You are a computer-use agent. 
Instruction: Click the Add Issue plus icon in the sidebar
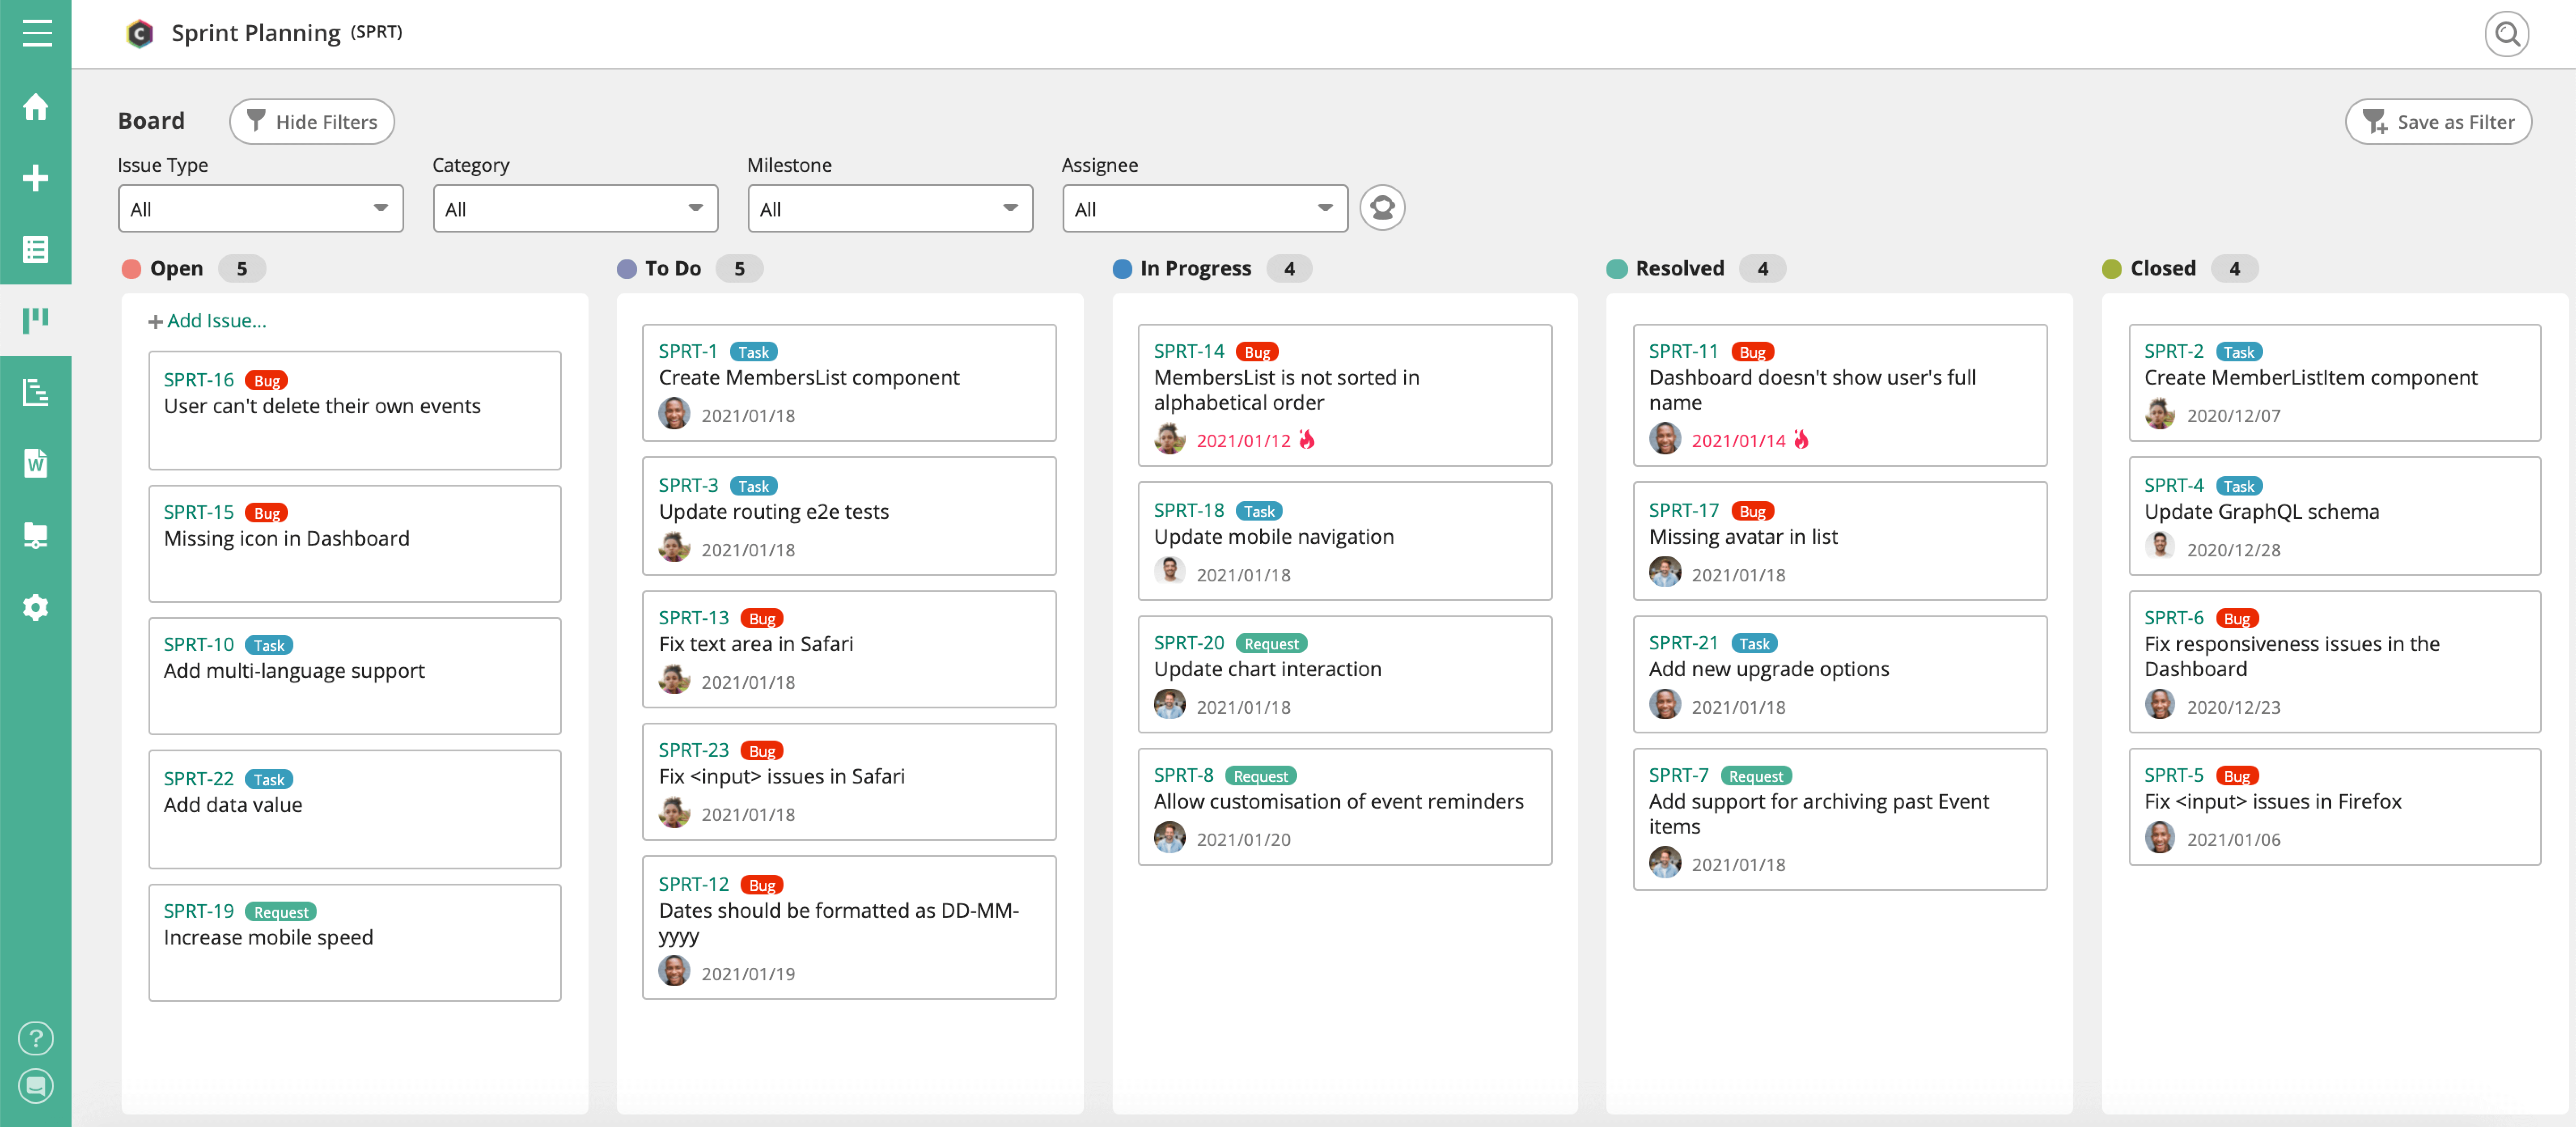click(36, 178)
